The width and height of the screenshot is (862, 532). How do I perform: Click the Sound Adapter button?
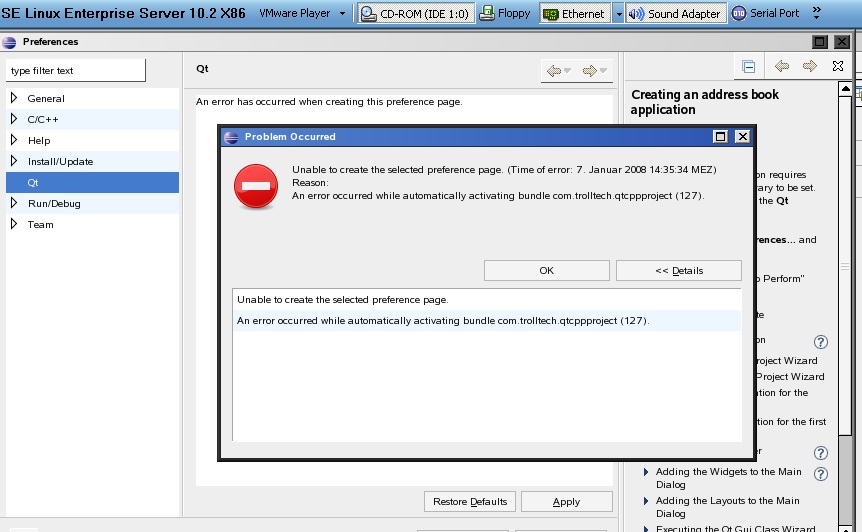point(676,13)
